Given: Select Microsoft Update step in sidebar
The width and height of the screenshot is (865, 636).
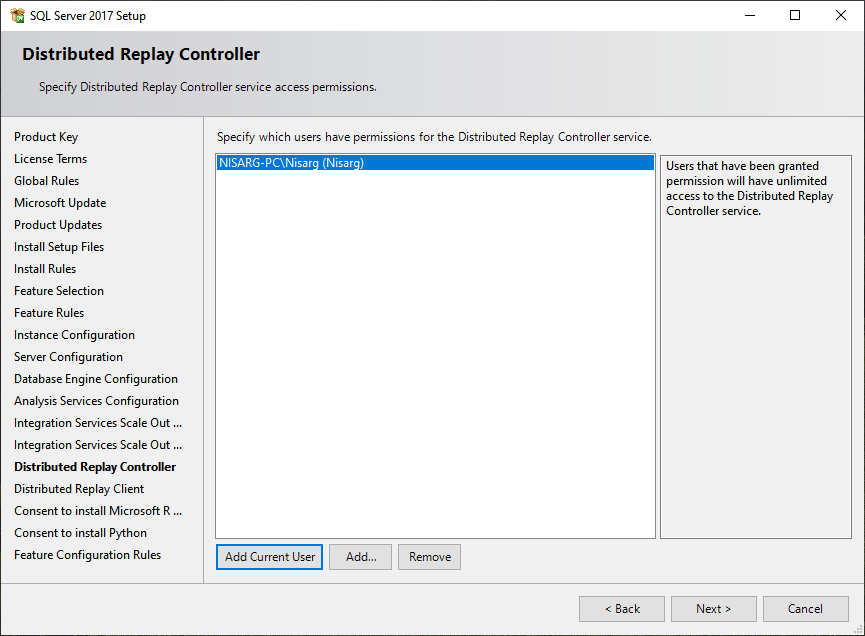Looking at the screenshot, I should click(60, 203).
